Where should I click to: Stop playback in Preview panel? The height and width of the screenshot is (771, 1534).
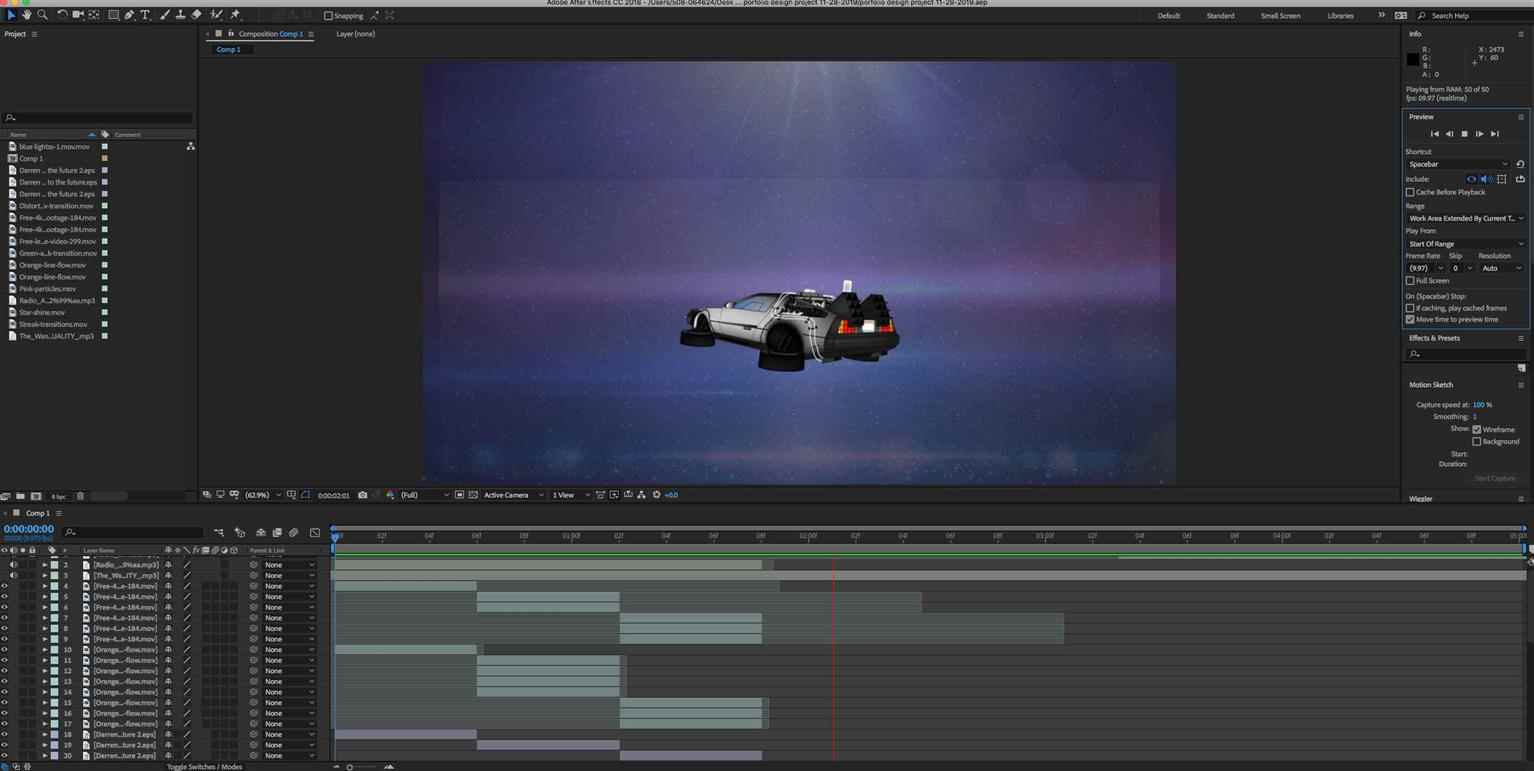pyautogui.click(x=1465, y=134)
